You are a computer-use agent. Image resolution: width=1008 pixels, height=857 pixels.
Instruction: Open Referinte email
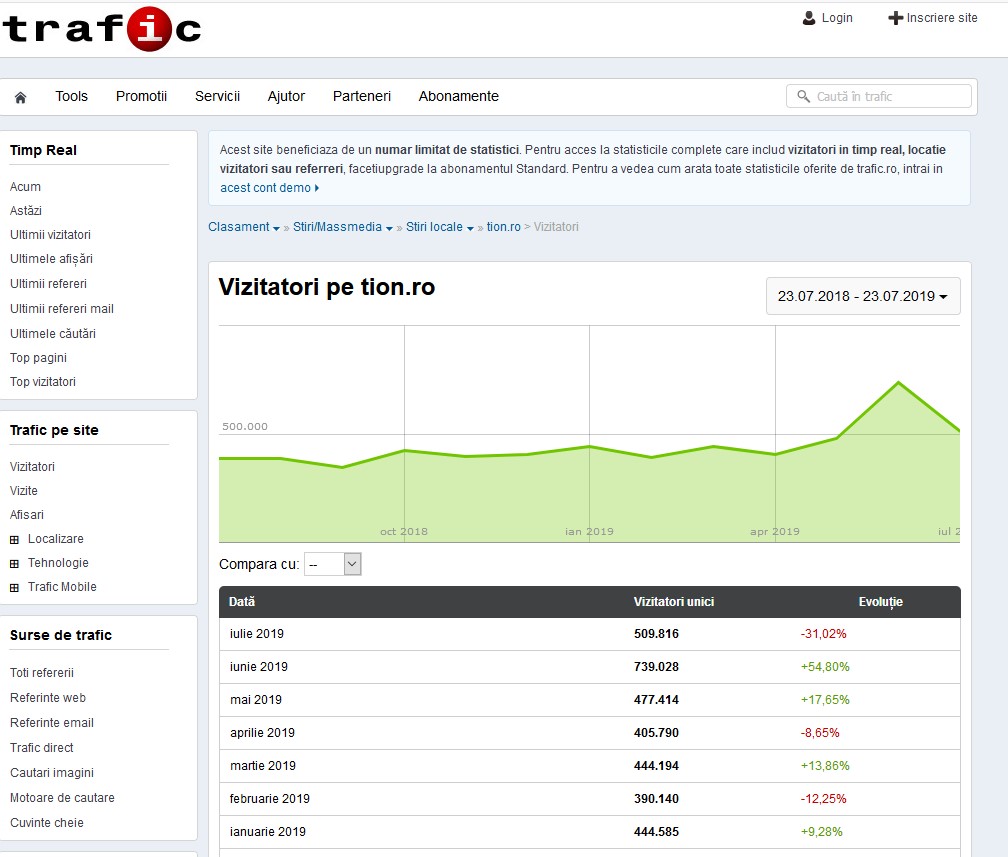(52, 723)
